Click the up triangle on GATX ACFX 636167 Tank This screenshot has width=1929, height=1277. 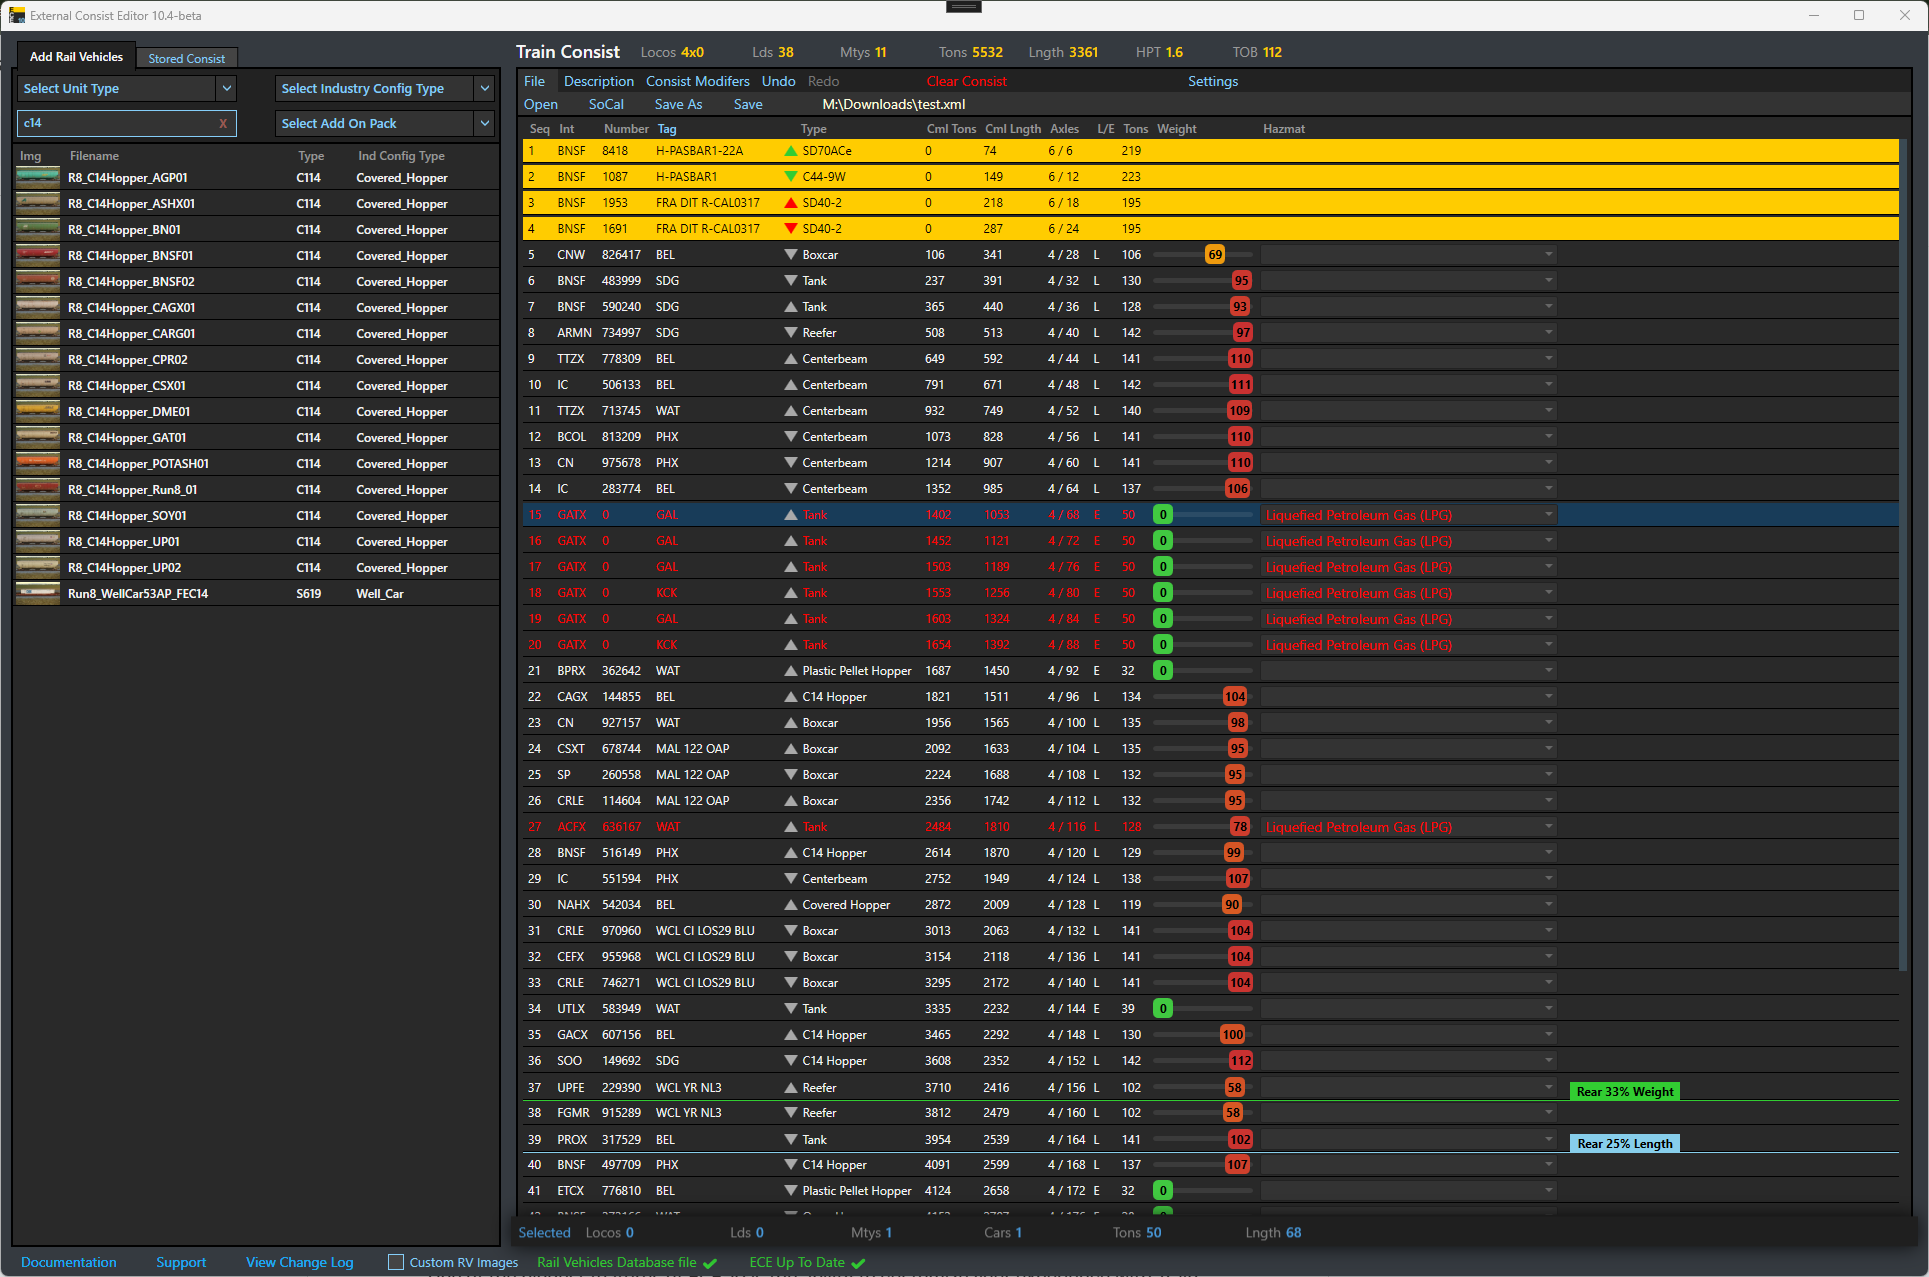coord(789,826)
